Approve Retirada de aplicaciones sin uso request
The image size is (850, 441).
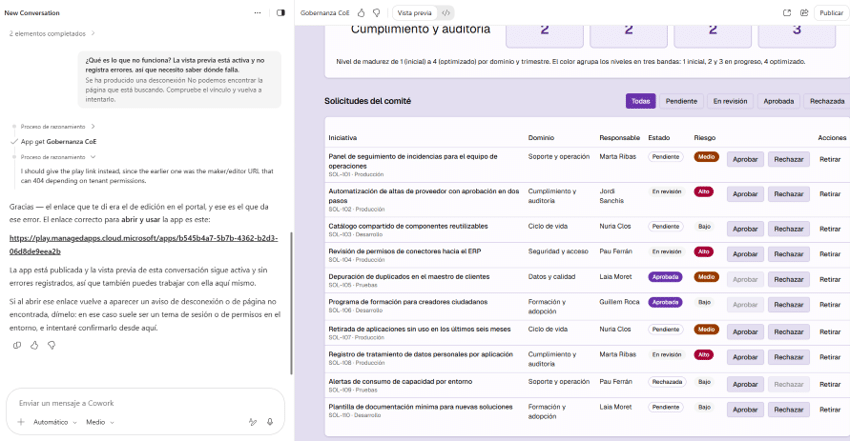[x=745, y=332]
